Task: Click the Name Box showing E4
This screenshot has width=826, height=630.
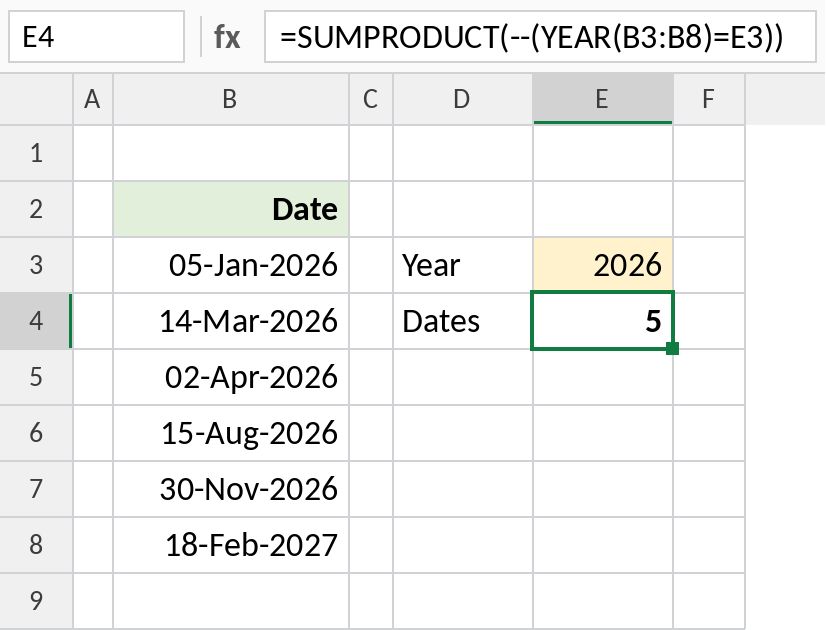Action: click(x=96, y=37)
